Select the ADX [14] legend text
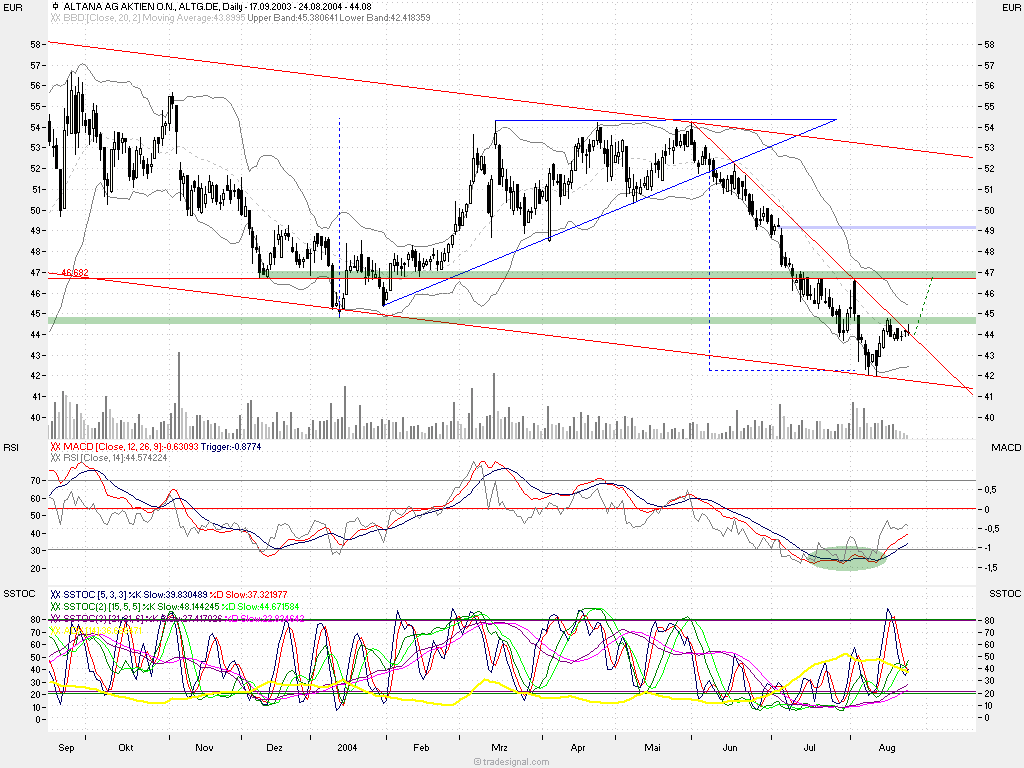Viewport: 1024px width, 768px height. tap(102, 630)
